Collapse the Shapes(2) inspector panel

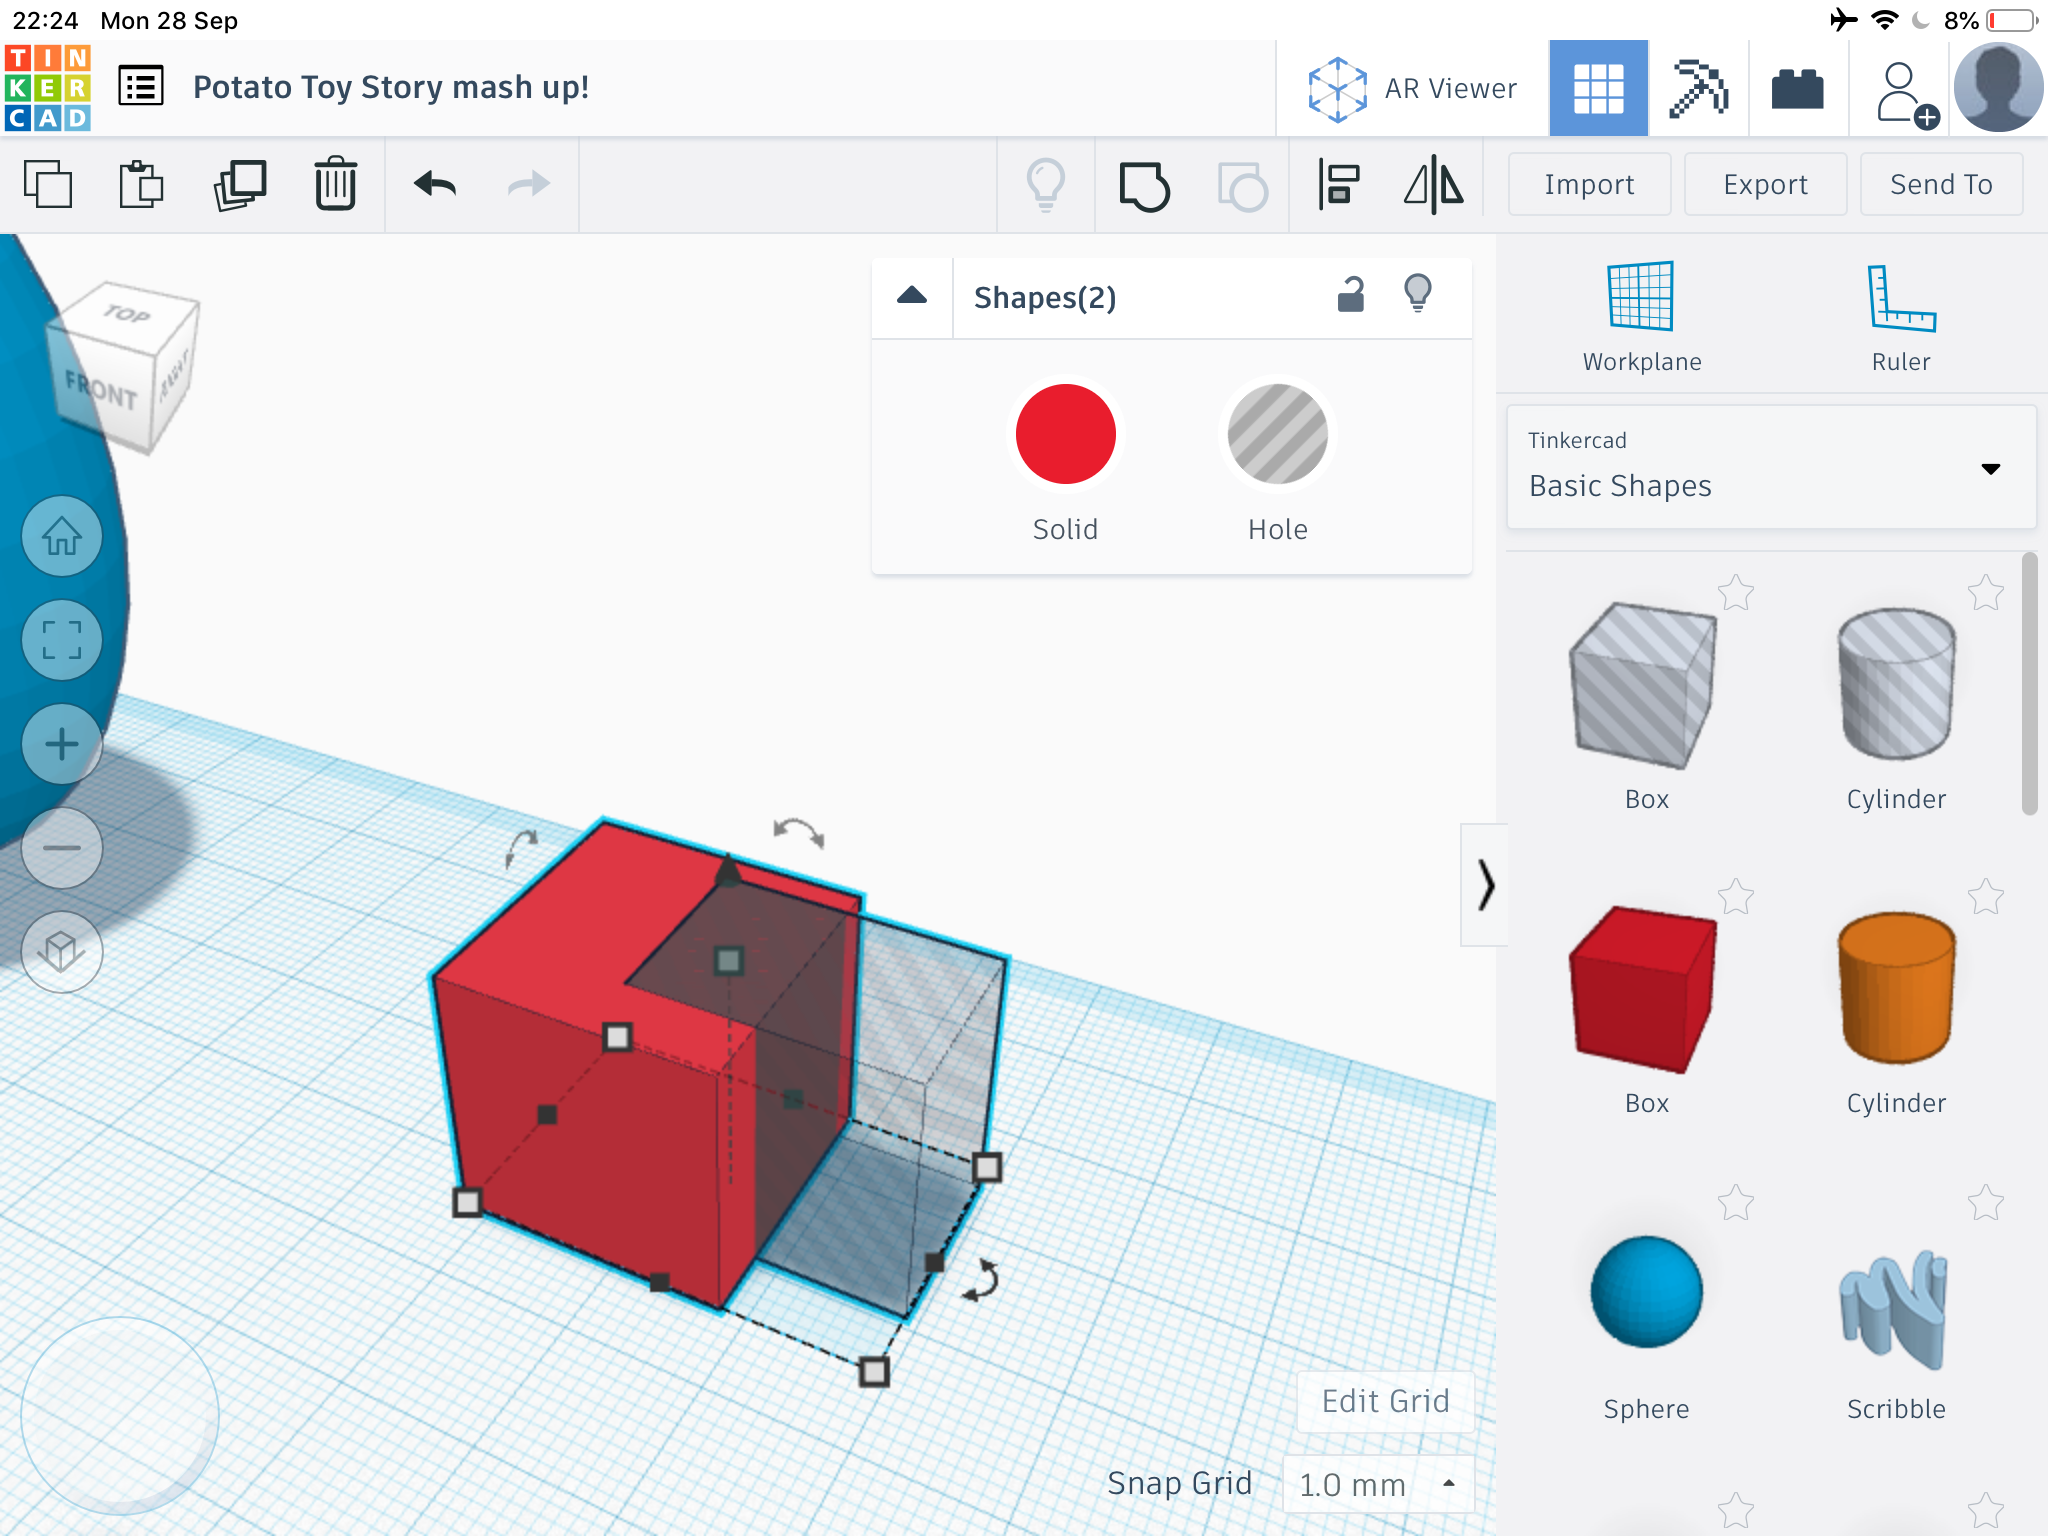pos(912,296)
